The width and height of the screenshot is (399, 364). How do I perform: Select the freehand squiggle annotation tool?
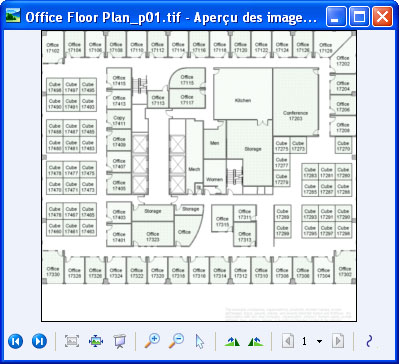[369, 342]
